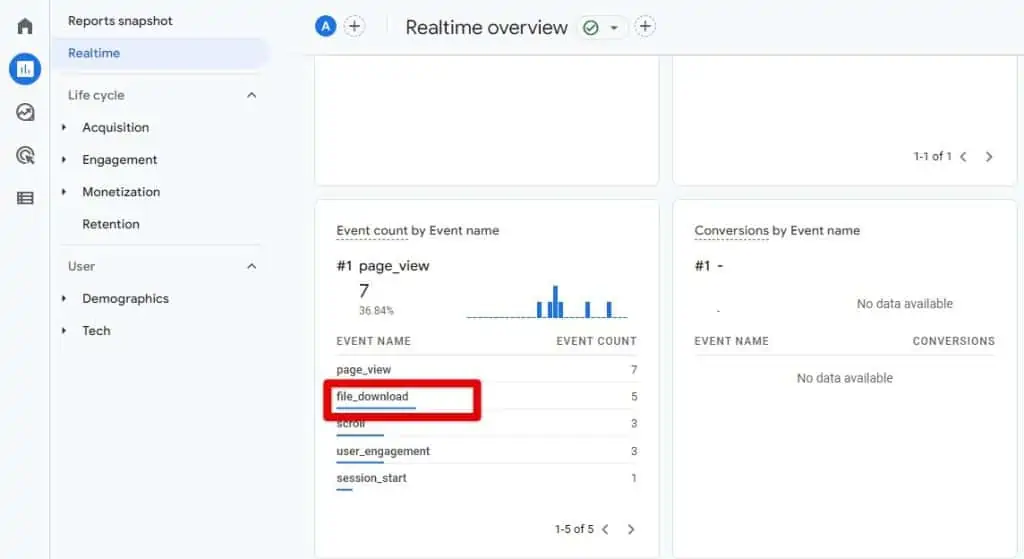
Task: Click the file_download event row
Action: (x=487, y=396)
